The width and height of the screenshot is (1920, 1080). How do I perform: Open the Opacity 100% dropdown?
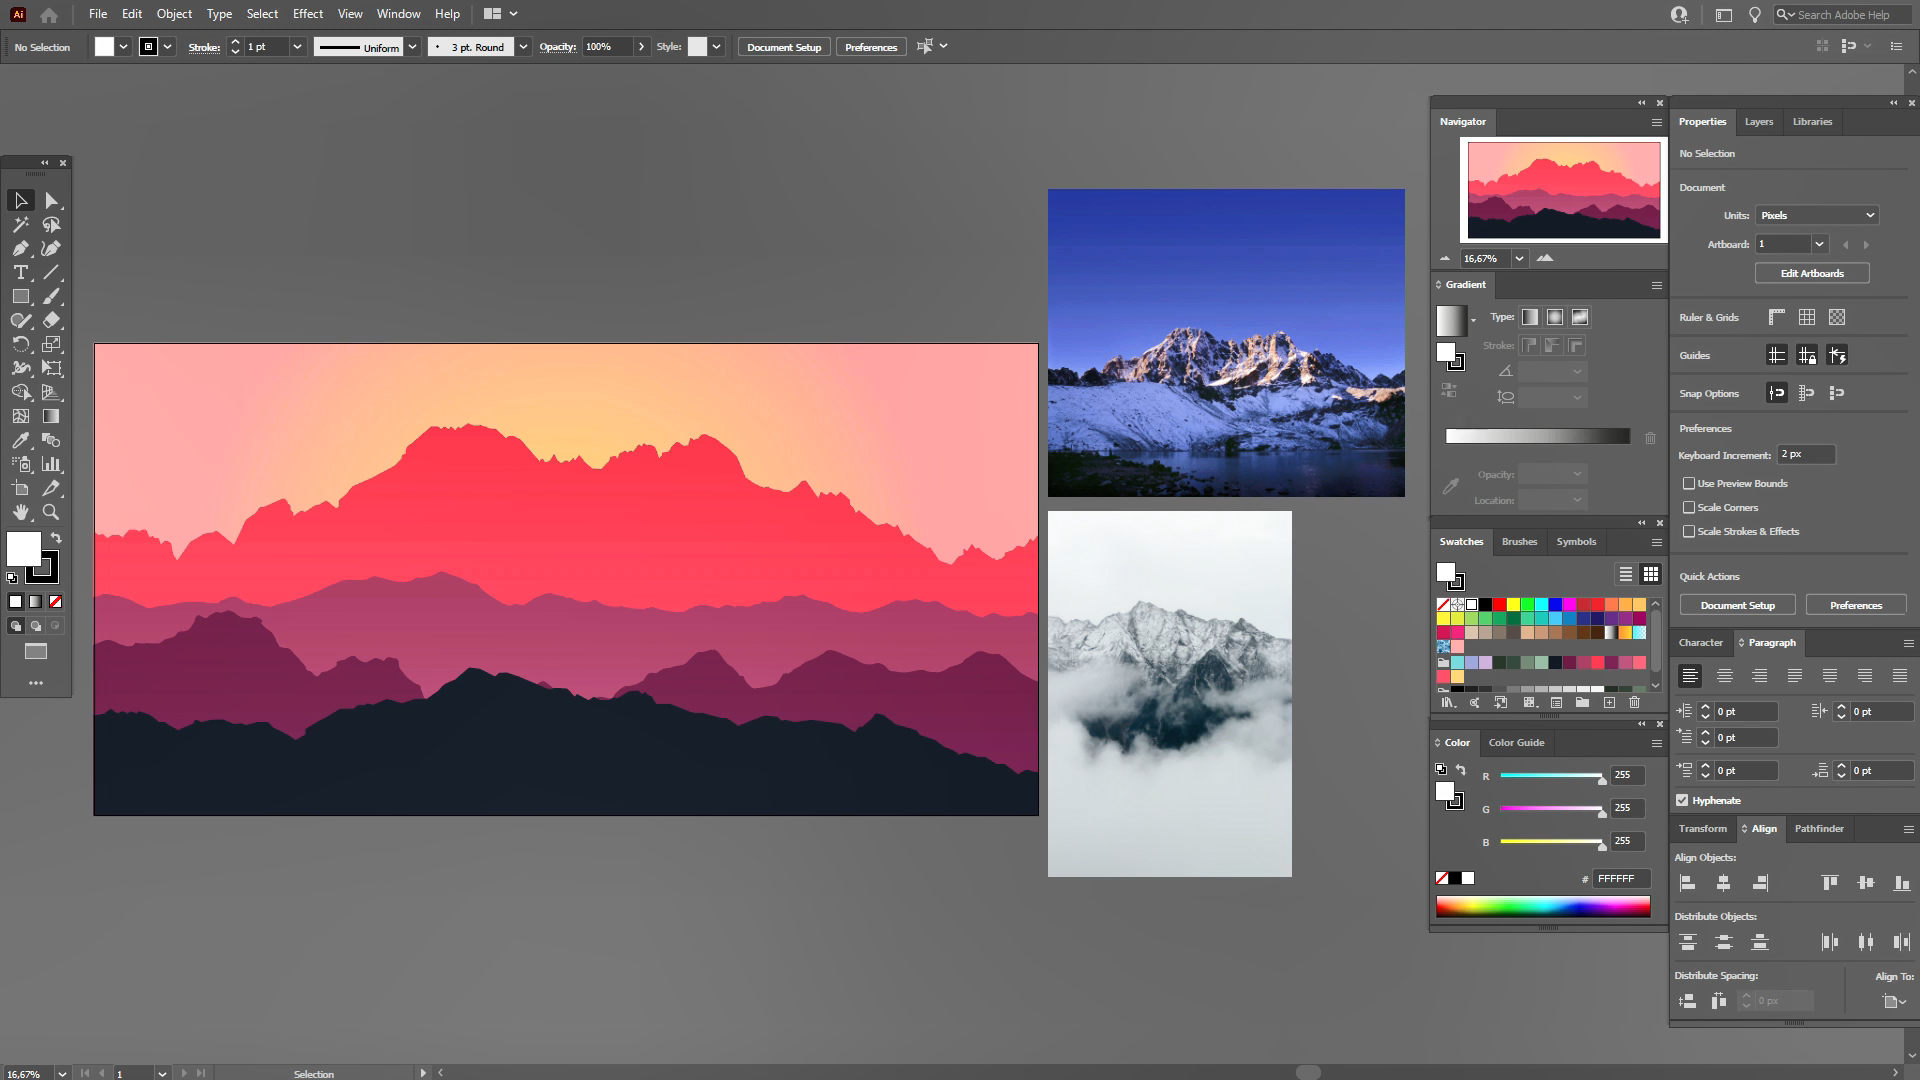641,47
